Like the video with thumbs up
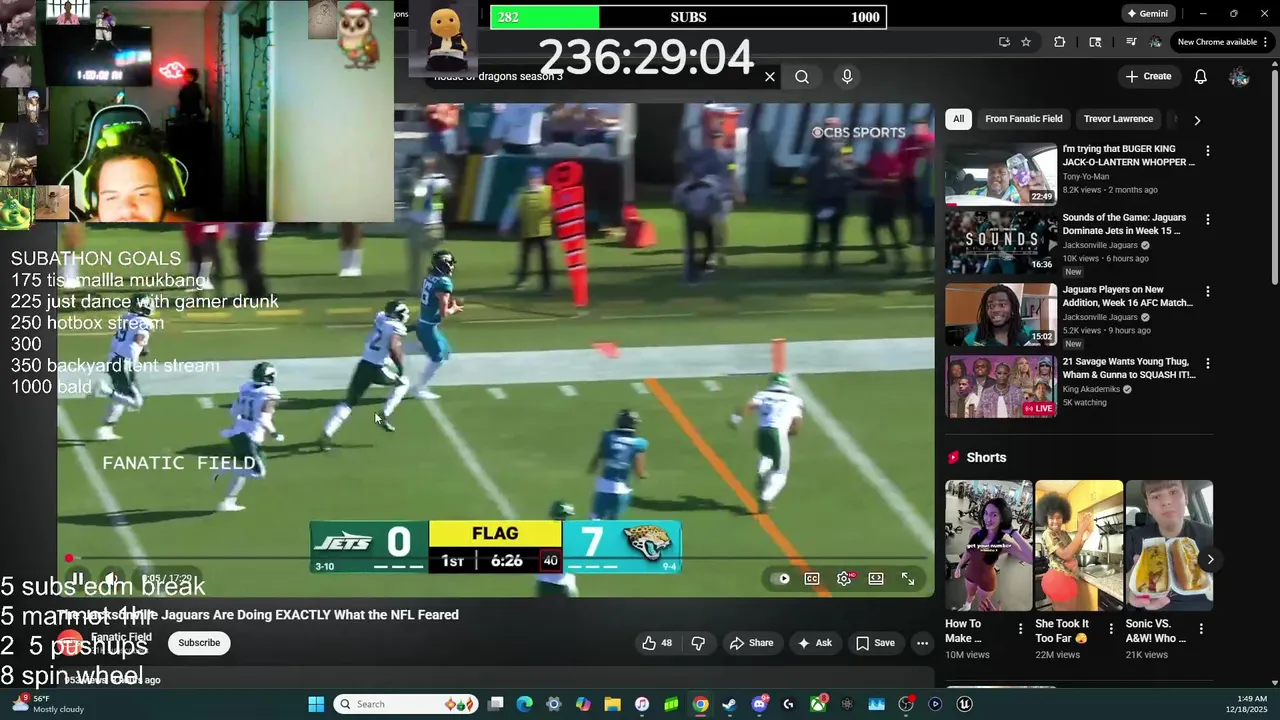The height and width of the screenshot is (720, 1280). coord(657,643)
